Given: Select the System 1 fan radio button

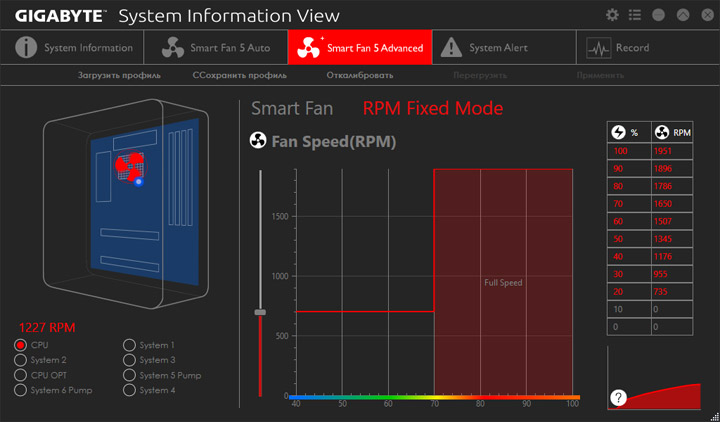Looking at the screenshot, I should (129, 345).
